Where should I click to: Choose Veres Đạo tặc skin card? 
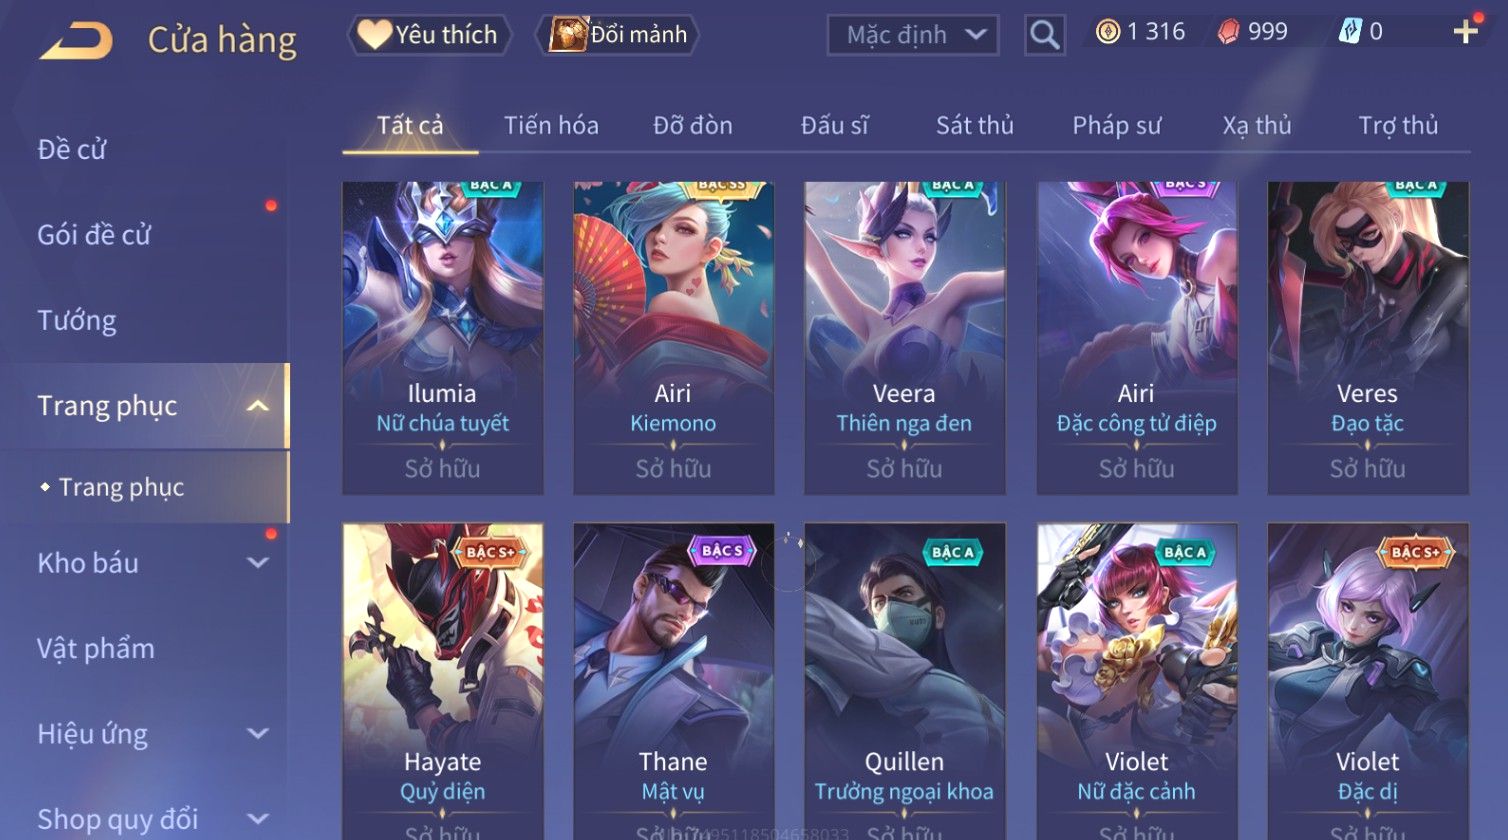1367,338
